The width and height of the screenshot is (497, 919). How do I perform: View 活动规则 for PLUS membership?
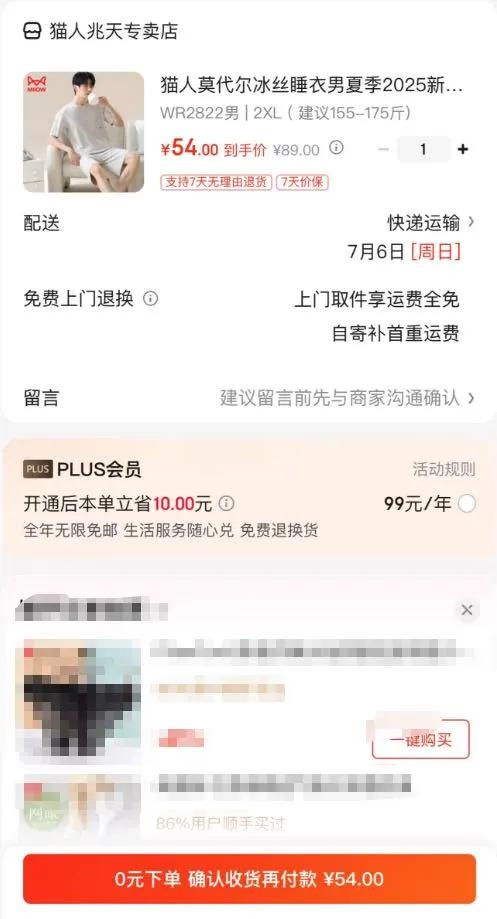[x=444, y=469]
